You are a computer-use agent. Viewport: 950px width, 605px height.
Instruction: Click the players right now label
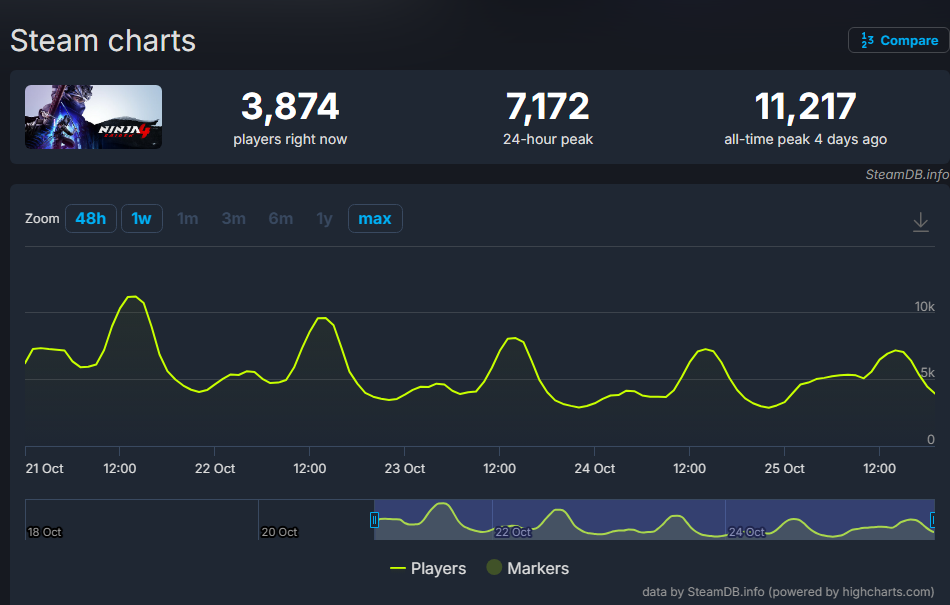[290, 139]
